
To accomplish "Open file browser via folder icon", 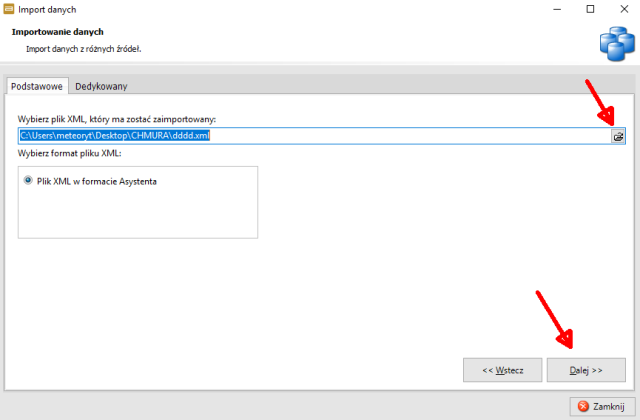I will pyautogui.click(x=618, y=136).
